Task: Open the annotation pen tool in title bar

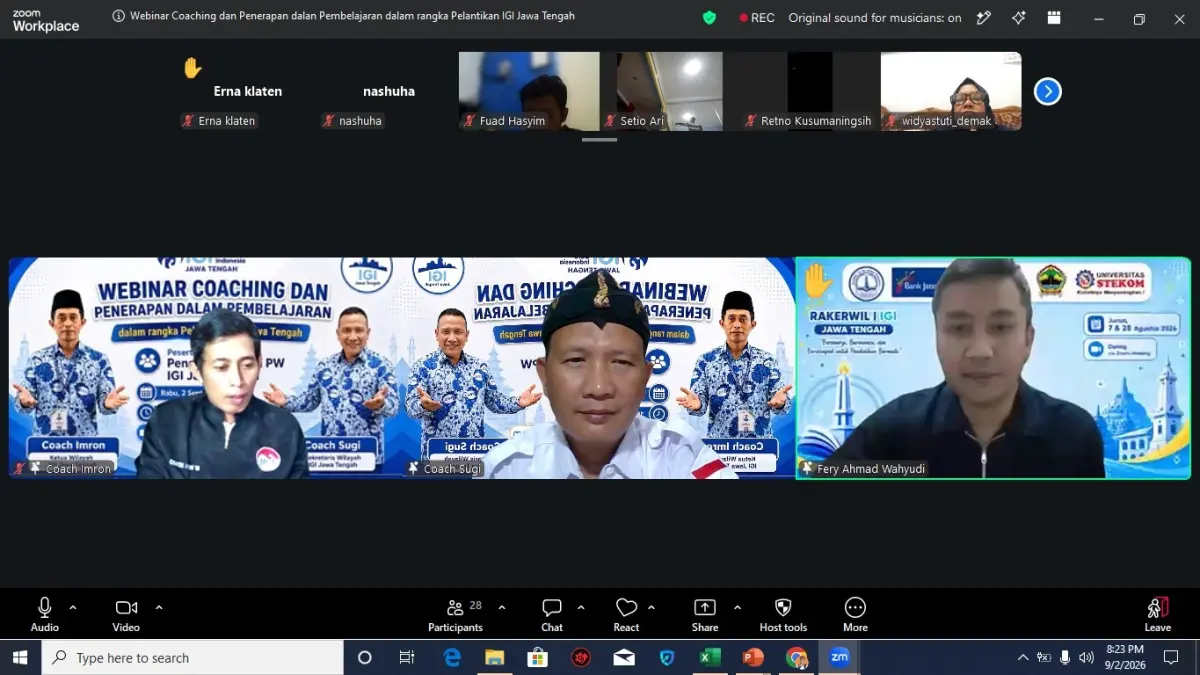Action: click(984, 17)
